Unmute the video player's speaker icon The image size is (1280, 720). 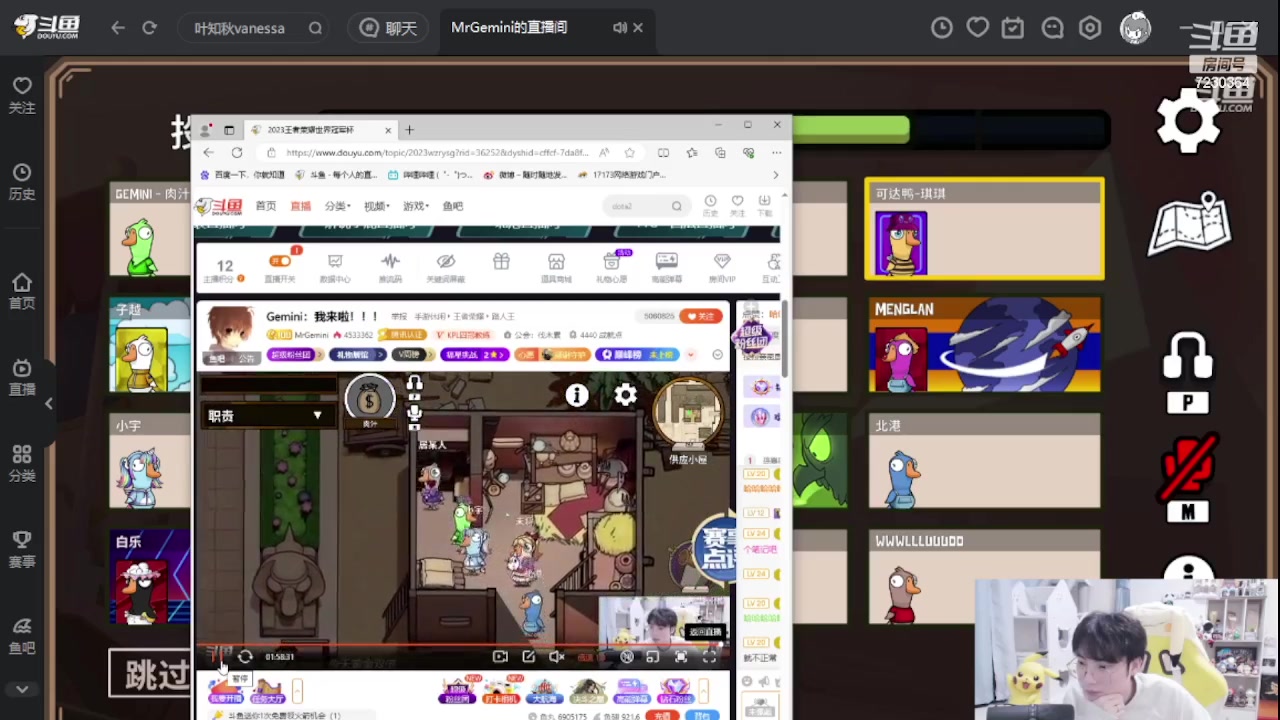pyautogui.click(x=557, y=657)
